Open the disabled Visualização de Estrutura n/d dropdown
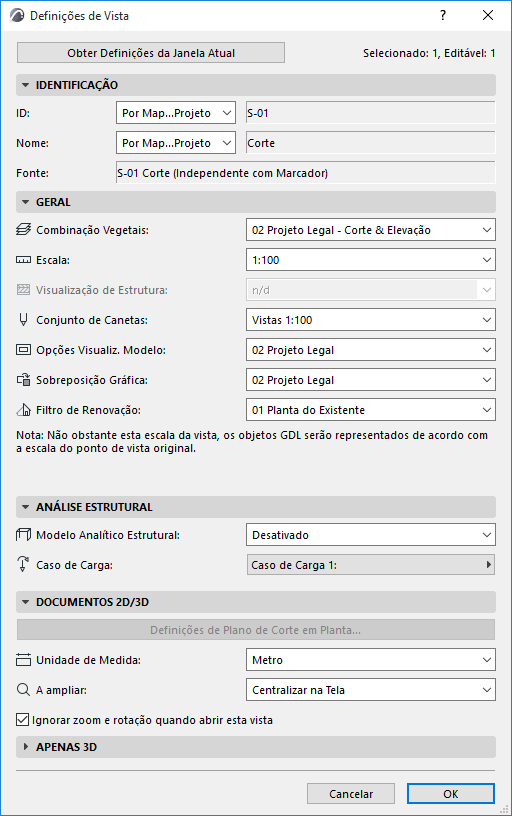512x816 pixels. pyautogui.click(x=370, y=290)
